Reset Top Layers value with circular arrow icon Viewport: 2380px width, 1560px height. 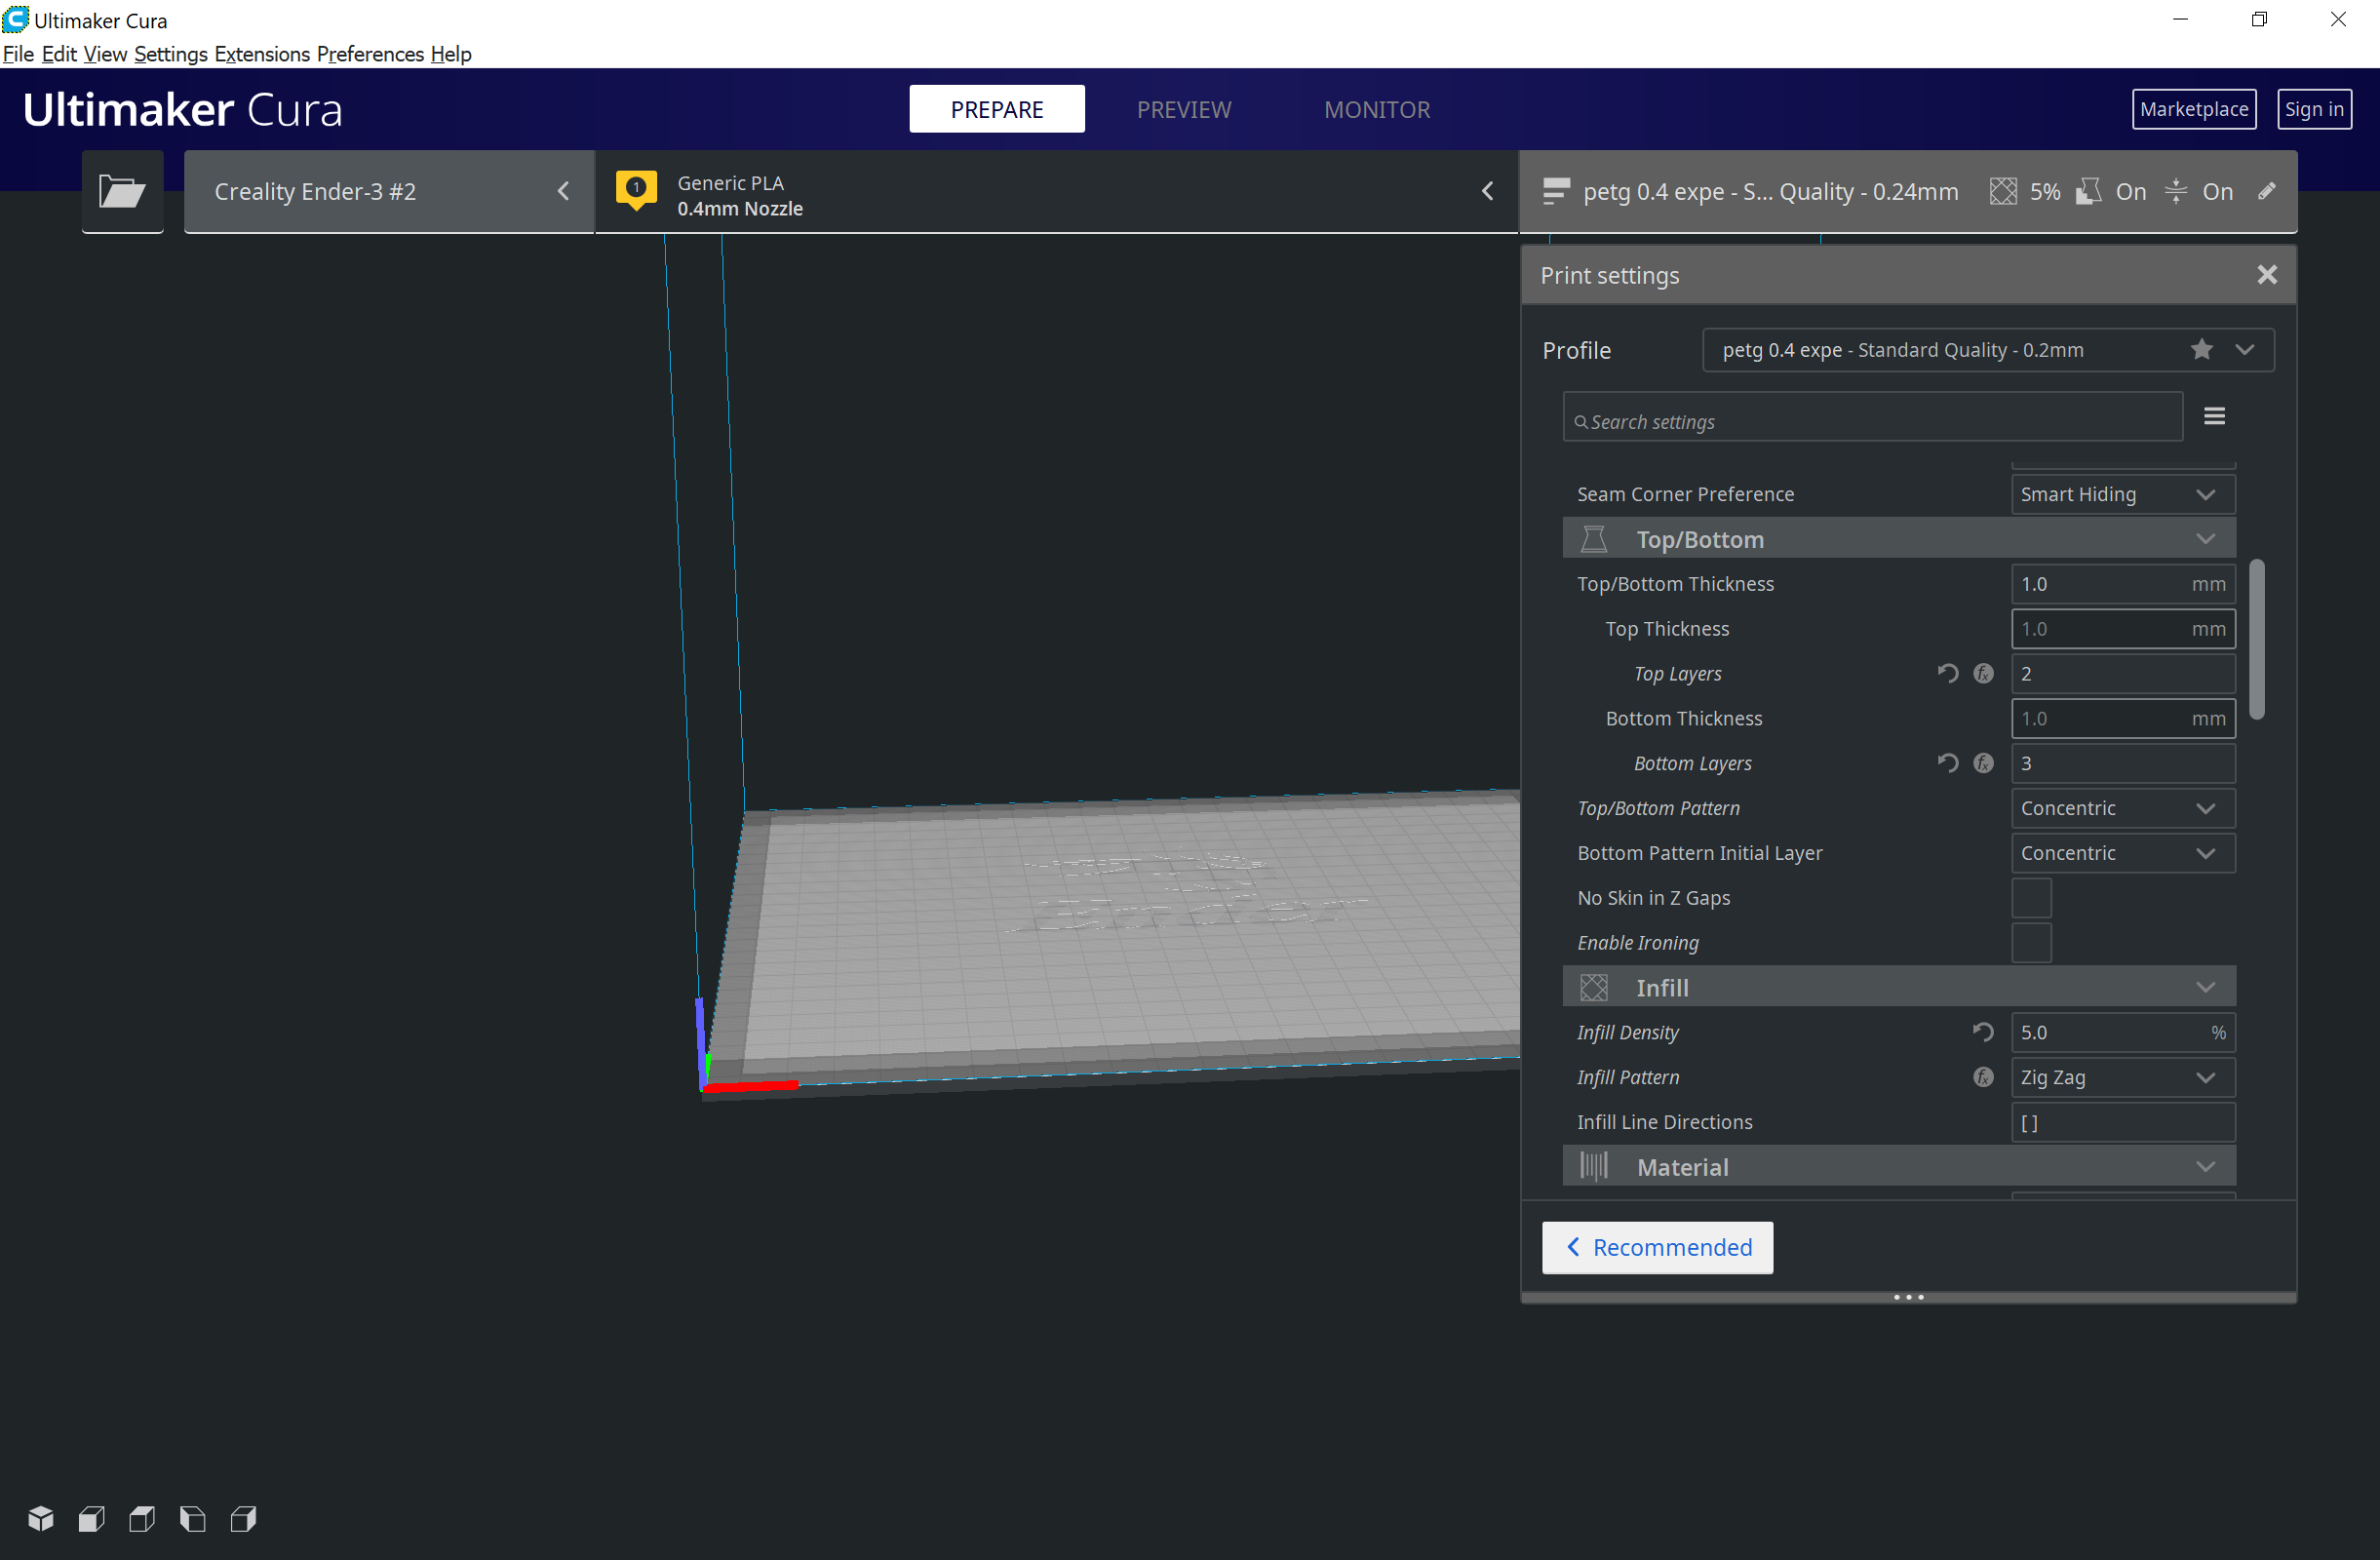click(x=1947, y=673)
